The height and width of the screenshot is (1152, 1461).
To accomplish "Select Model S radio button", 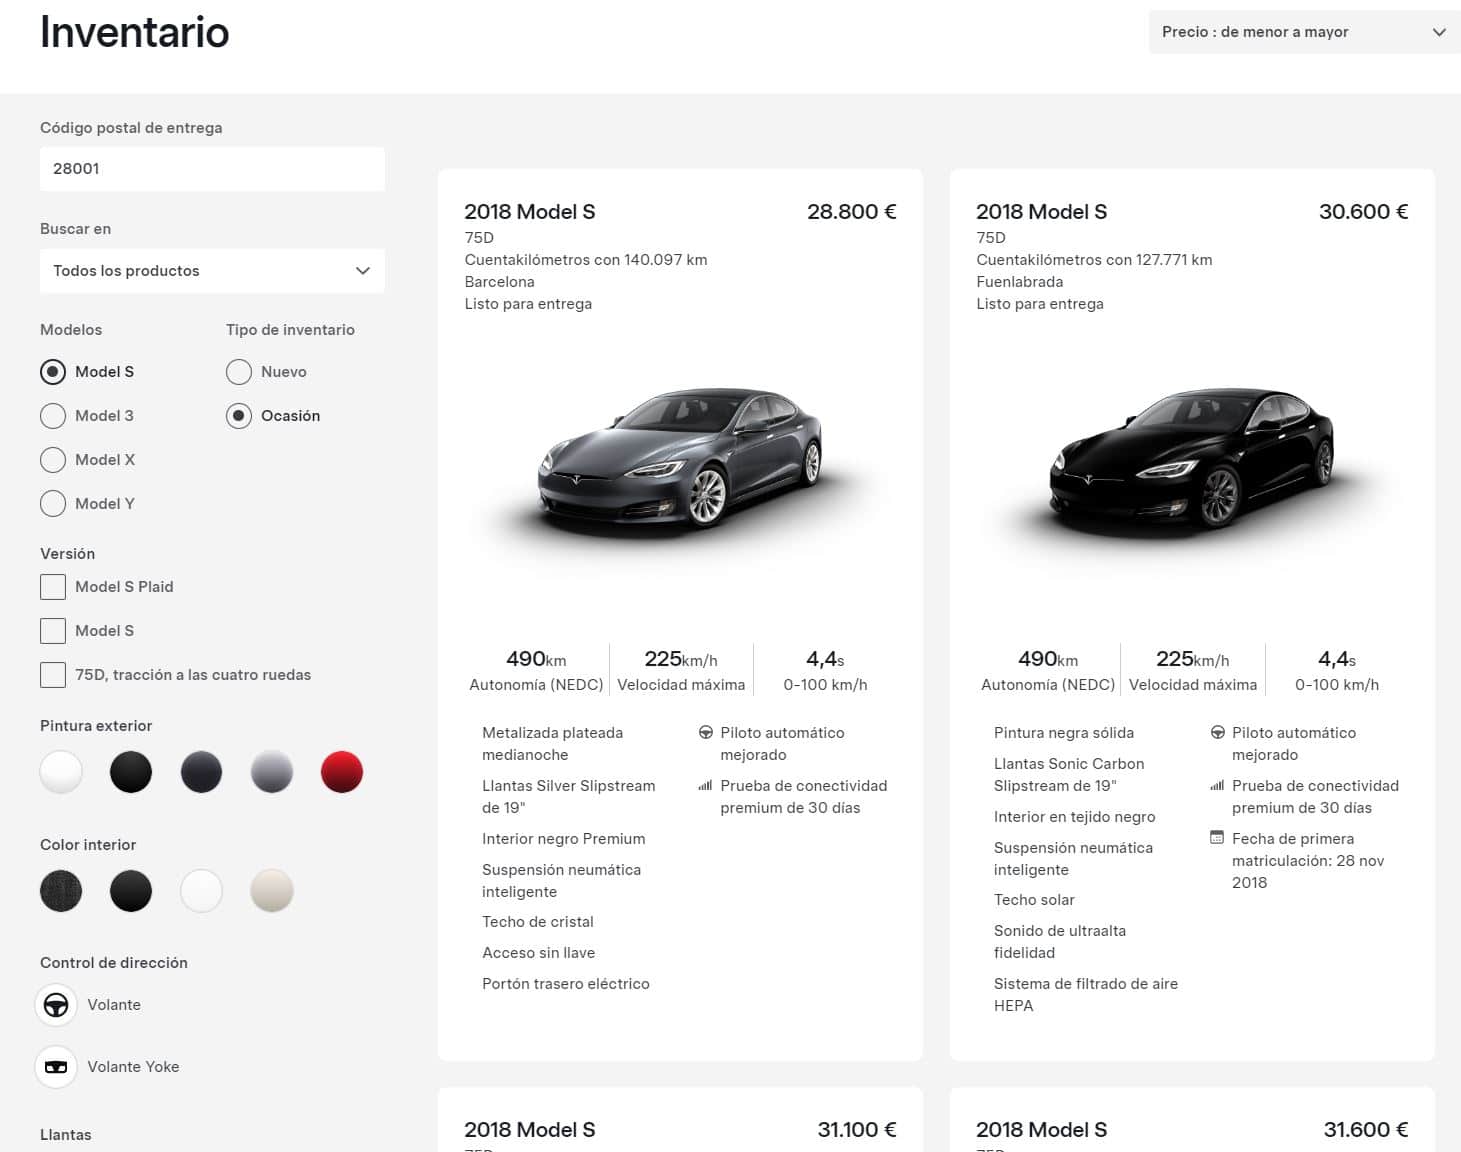I will (x=53, y=372).
